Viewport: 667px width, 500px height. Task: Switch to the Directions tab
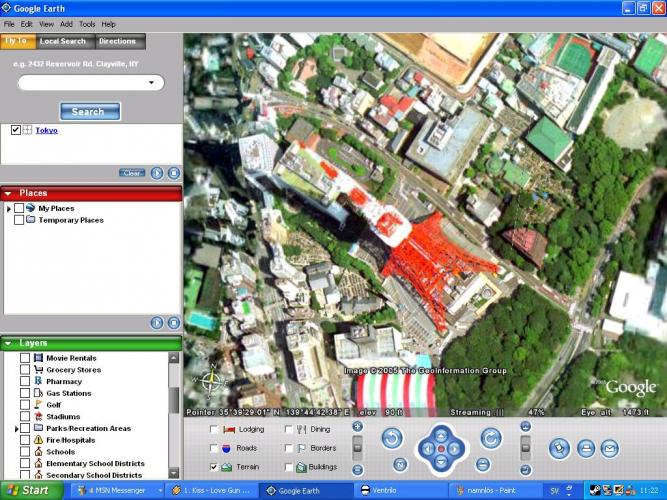tap(117, 41)
